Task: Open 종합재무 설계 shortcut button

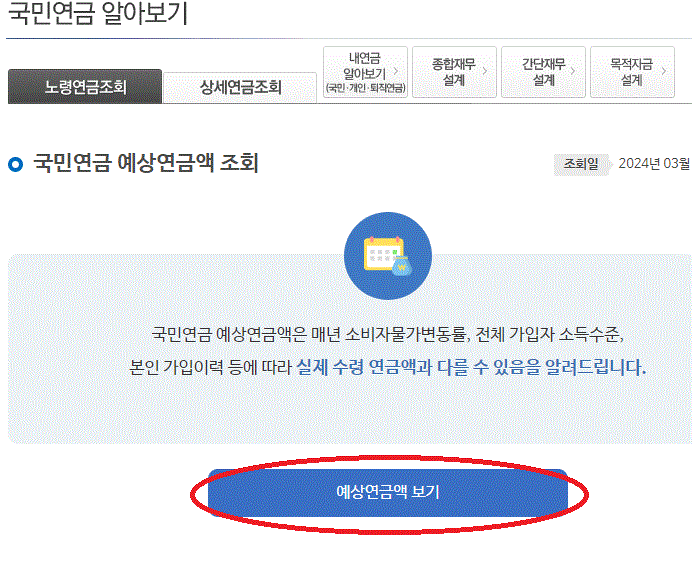Action: [x=454, y=72]
